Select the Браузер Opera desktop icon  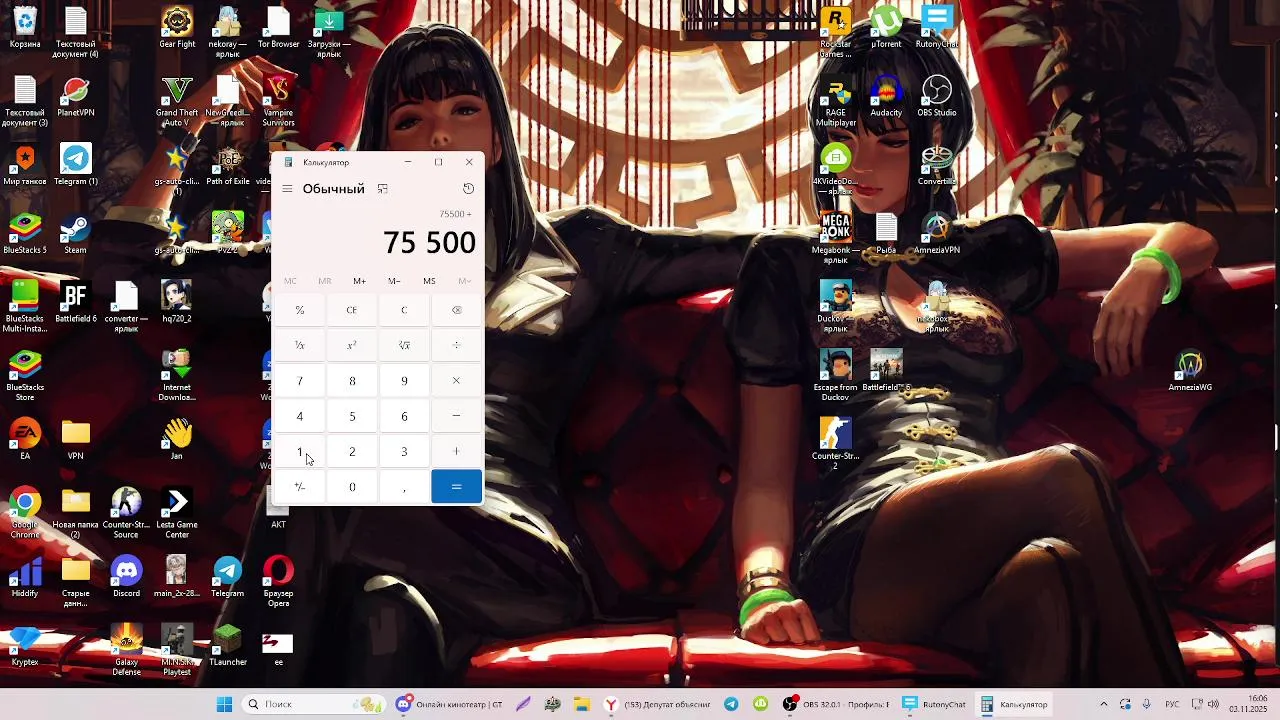[278, 582]
